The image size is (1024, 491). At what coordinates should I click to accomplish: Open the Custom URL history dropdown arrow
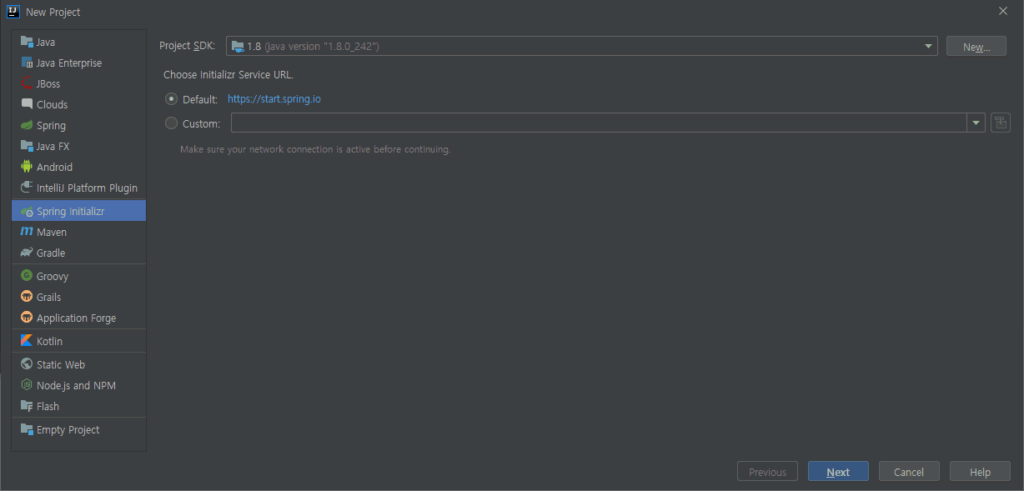pos(976,123)
